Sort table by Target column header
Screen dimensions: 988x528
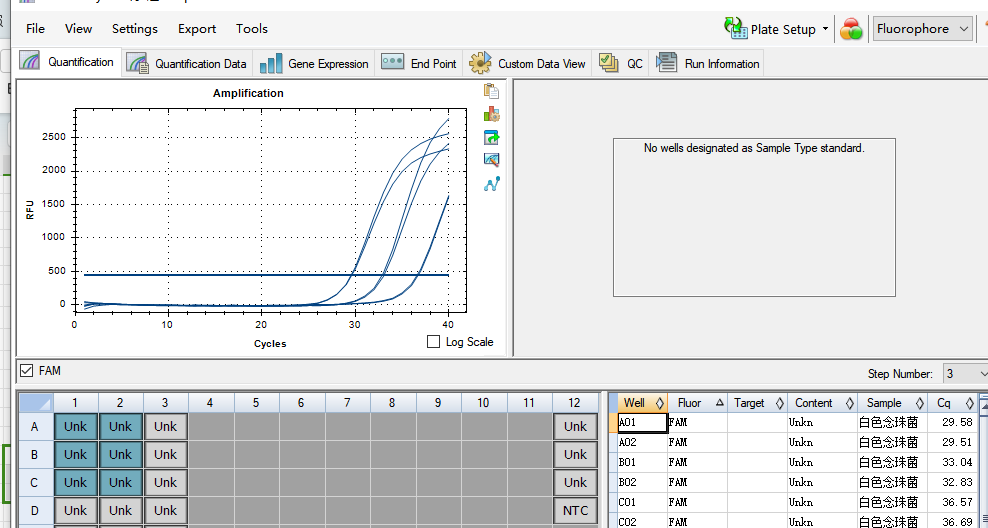(757, 403)
